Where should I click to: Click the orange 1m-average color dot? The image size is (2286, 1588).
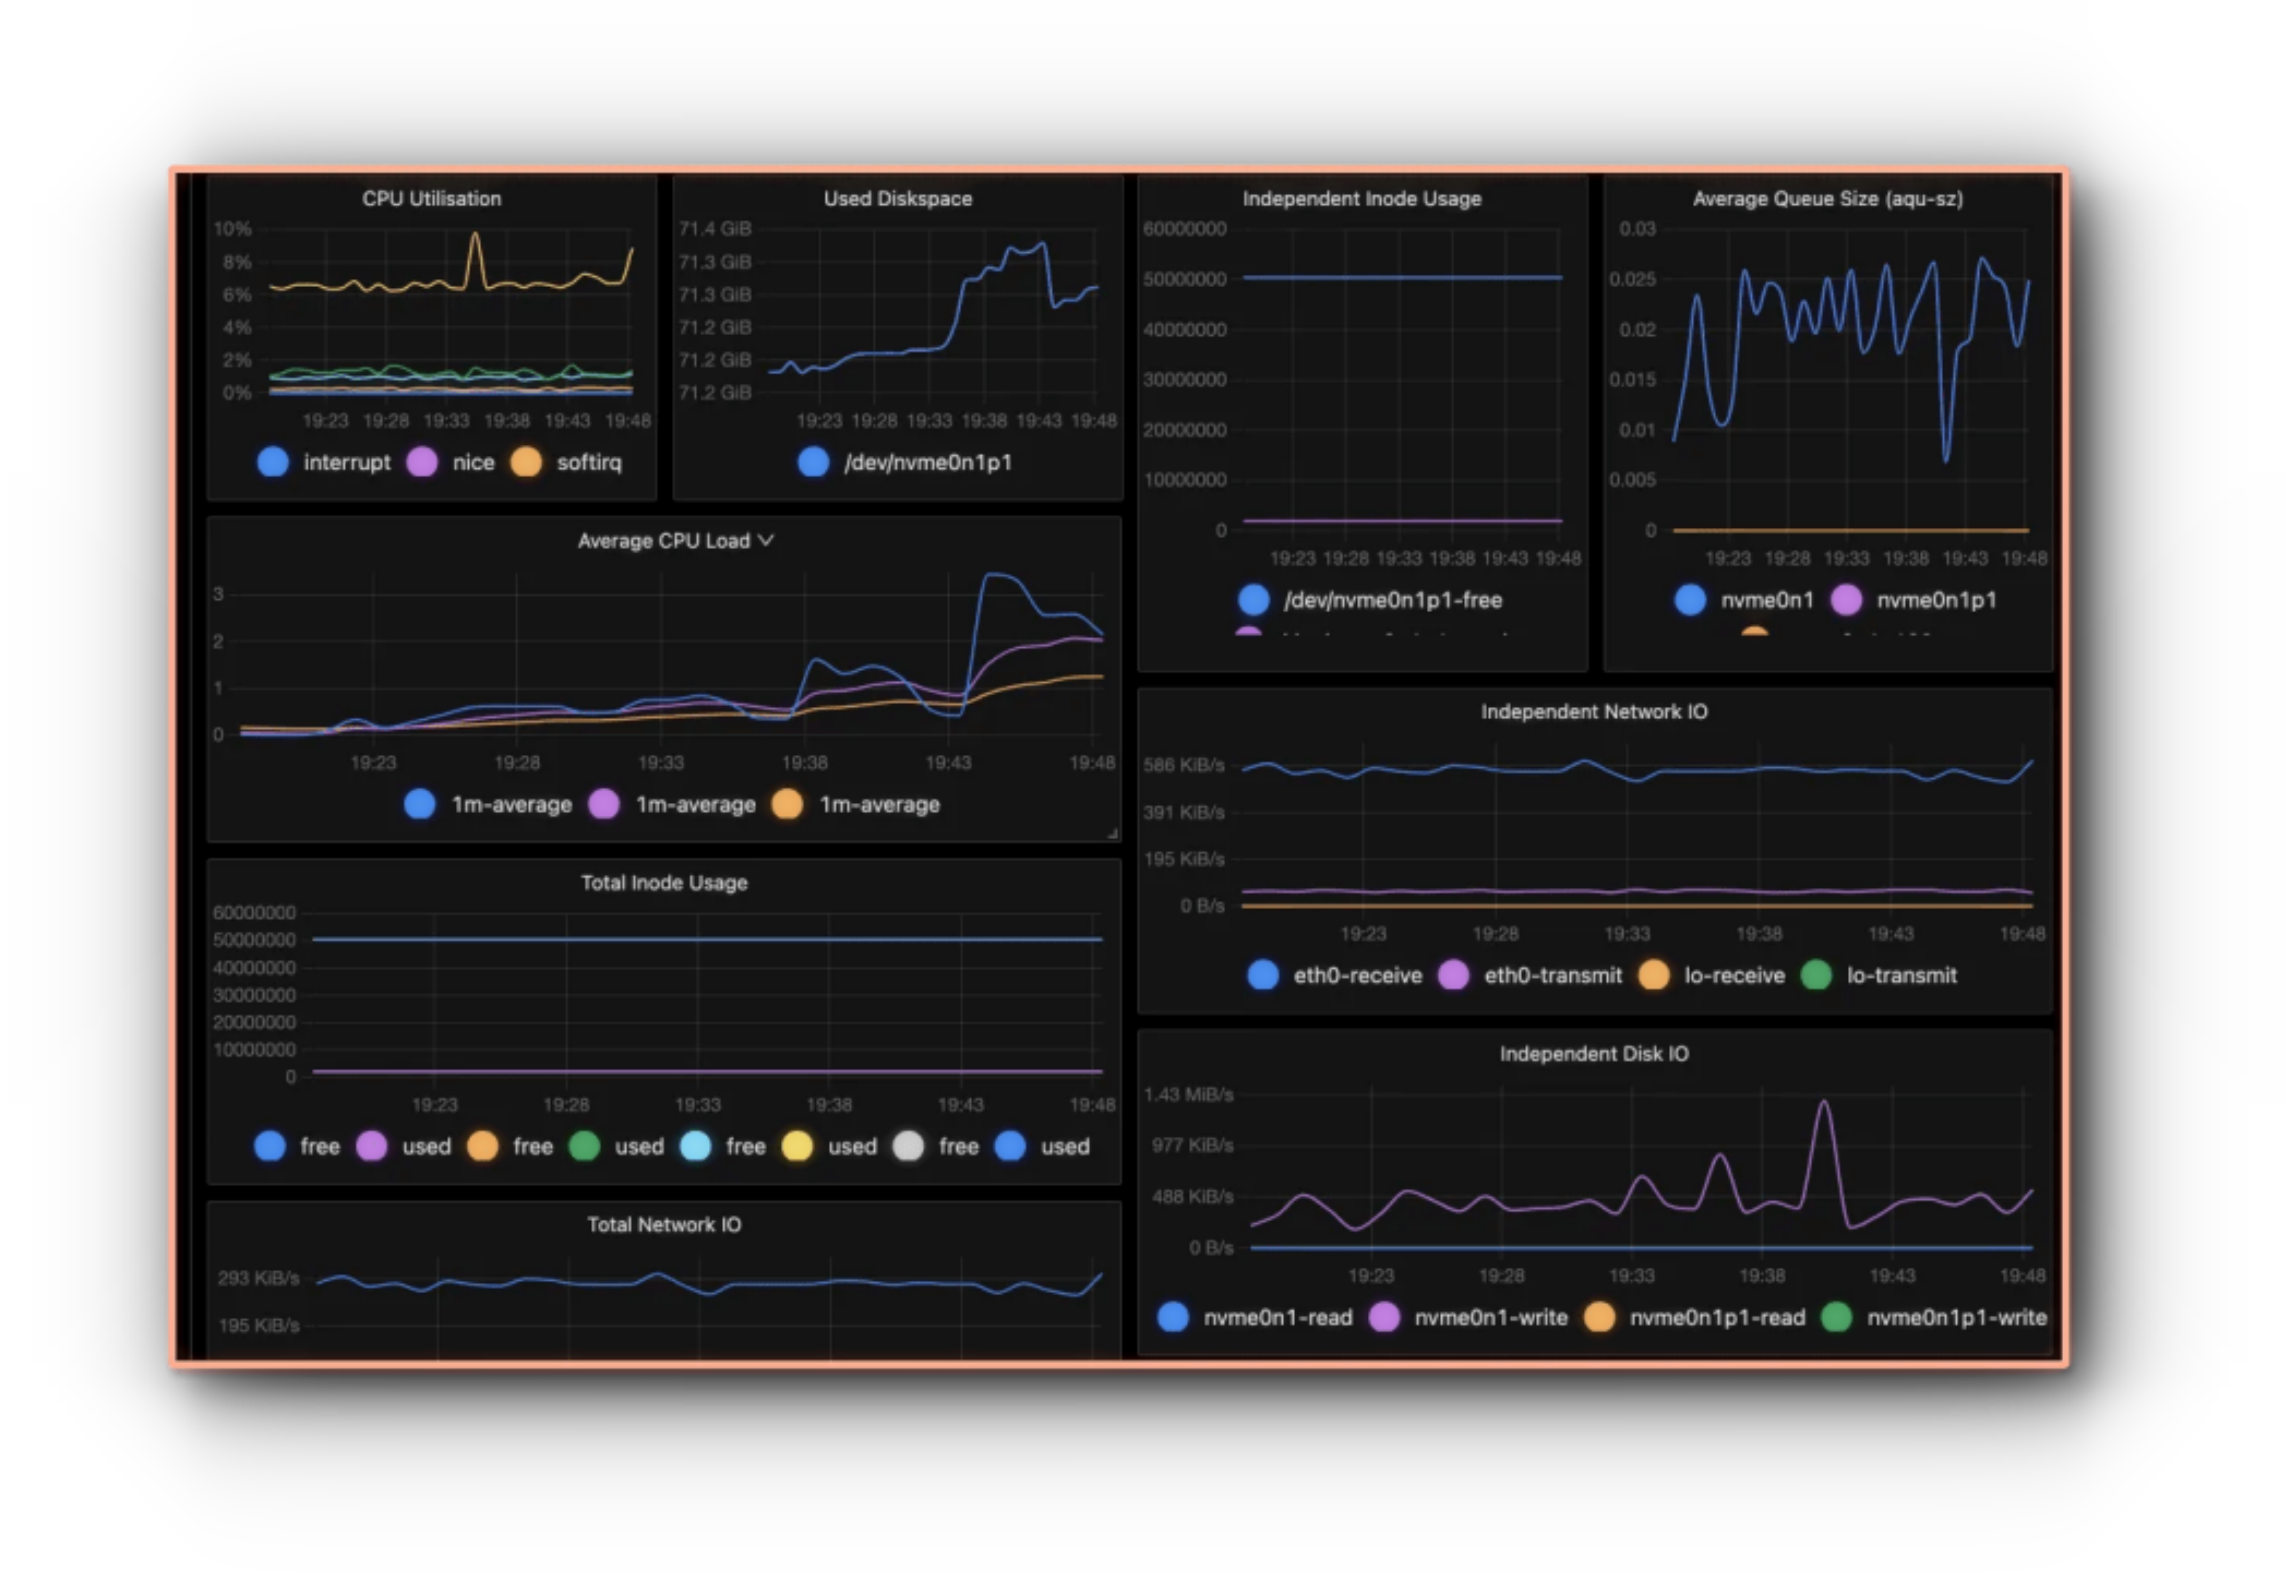(x=788, y=804)
